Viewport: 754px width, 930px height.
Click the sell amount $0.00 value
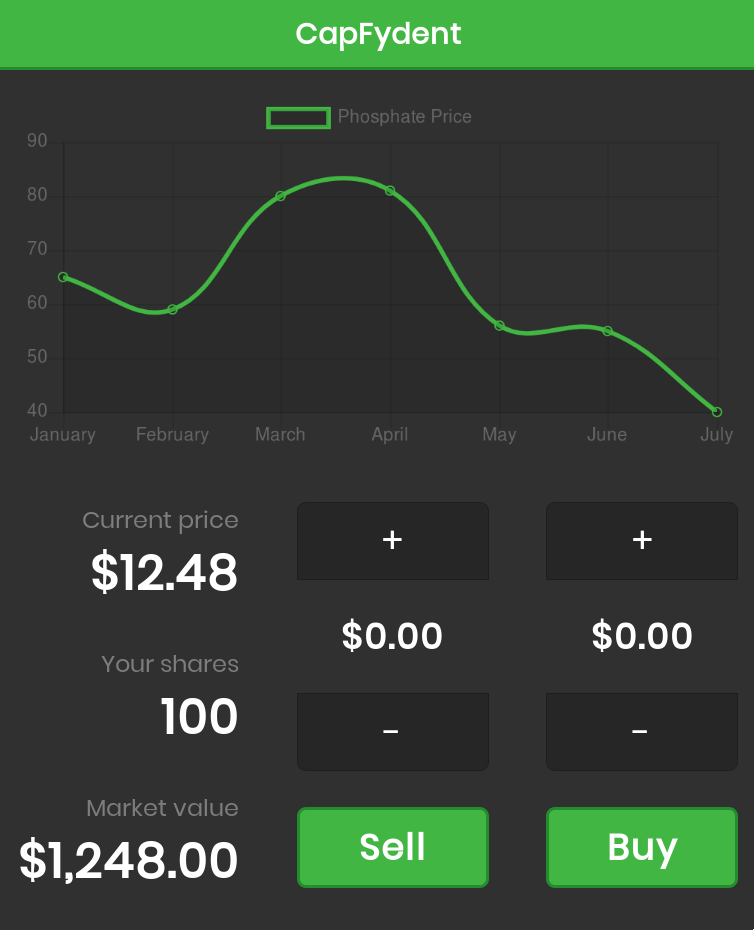coord(392,636)
